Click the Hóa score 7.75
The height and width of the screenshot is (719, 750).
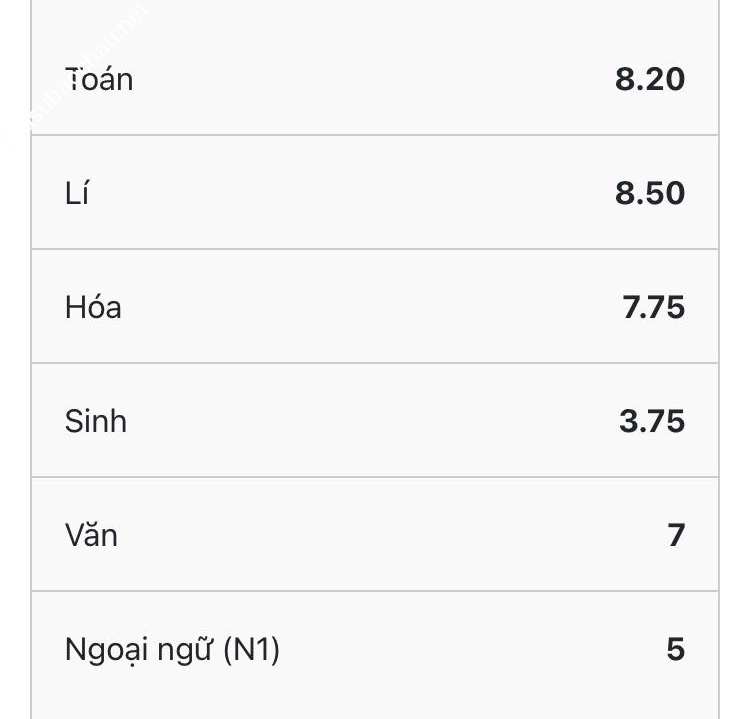(x=653, y=307)
